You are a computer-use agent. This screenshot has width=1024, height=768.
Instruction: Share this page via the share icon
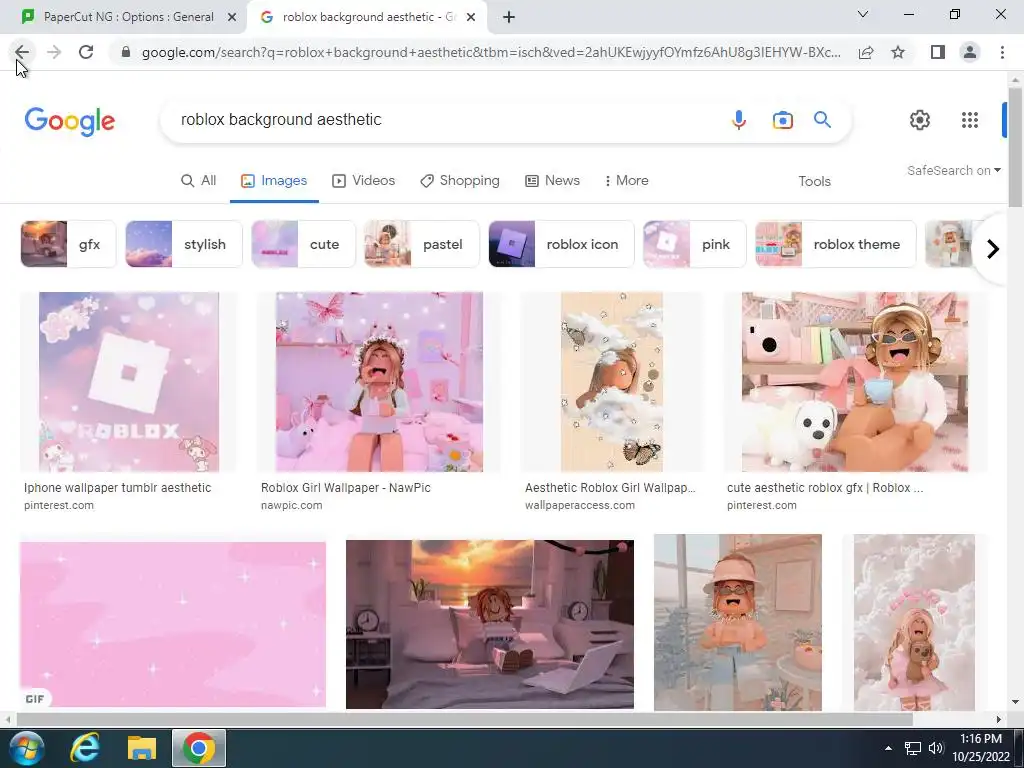click(866, 52)
